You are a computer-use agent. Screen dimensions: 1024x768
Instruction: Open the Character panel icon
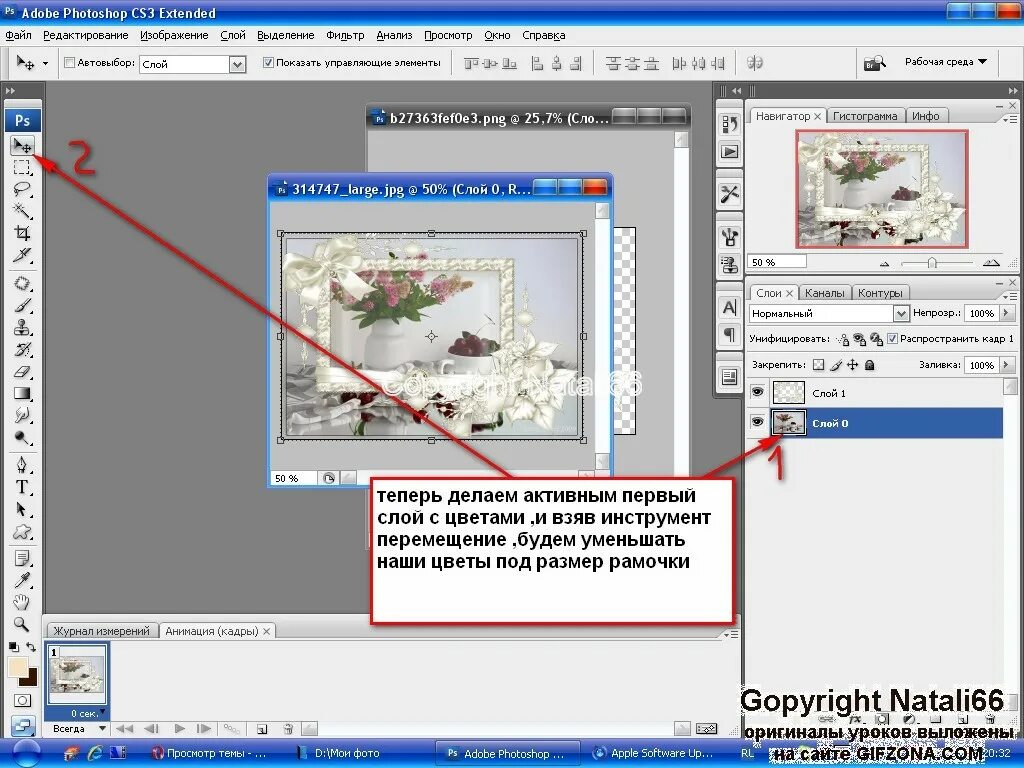coord(729,308)
